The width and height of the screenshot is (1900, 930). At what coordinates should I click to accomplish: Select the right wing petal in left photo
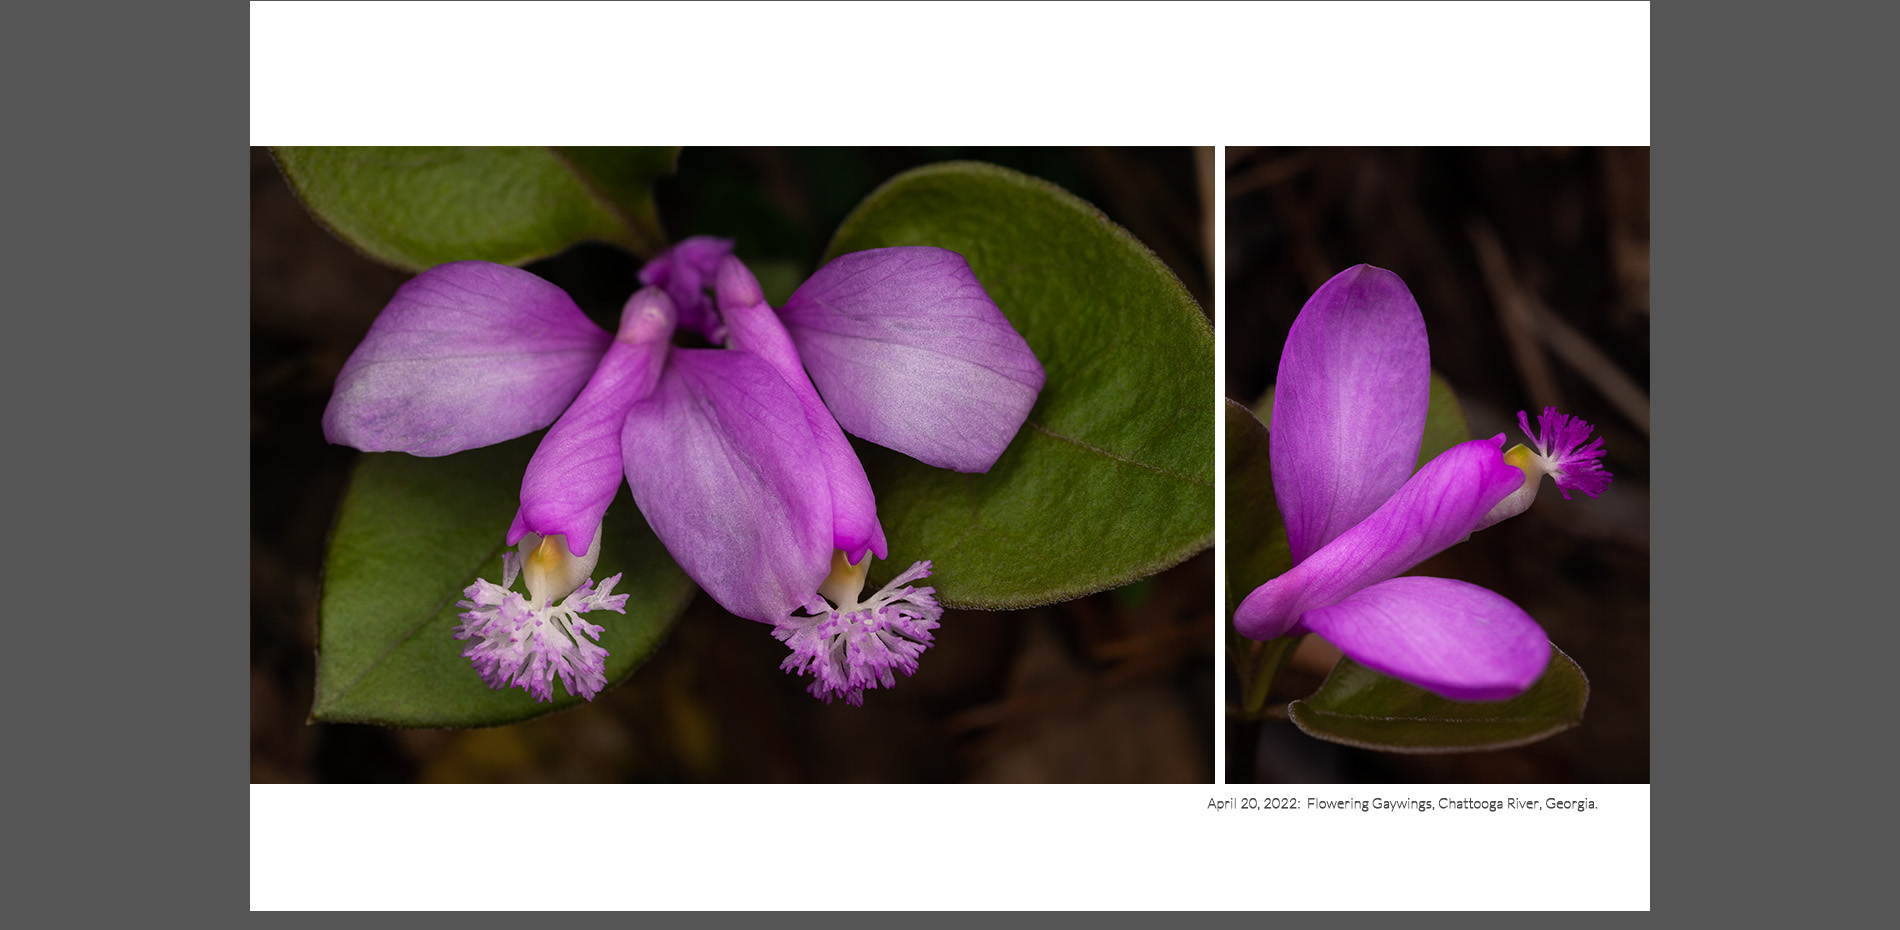coord(915,355)
